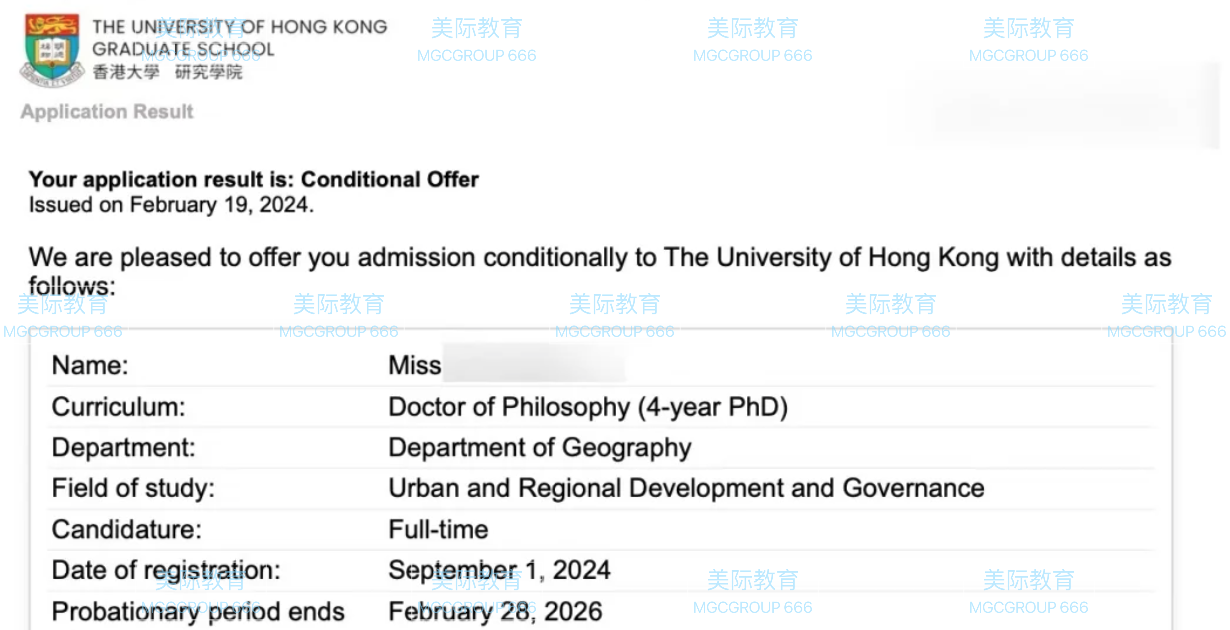1230x630 pixels.
Task: Click the 'Field of study:' row label
Action: point(133,489)
